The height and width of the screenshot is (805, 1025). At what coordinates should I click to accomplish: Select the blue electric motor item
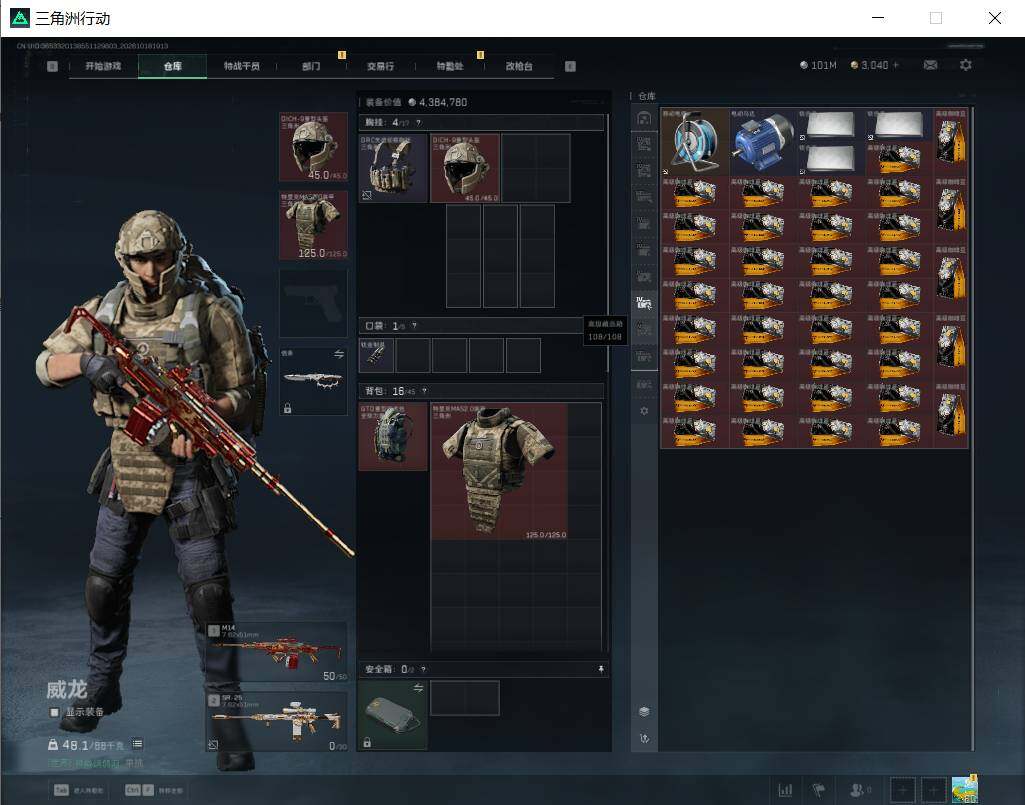[763, 142]
